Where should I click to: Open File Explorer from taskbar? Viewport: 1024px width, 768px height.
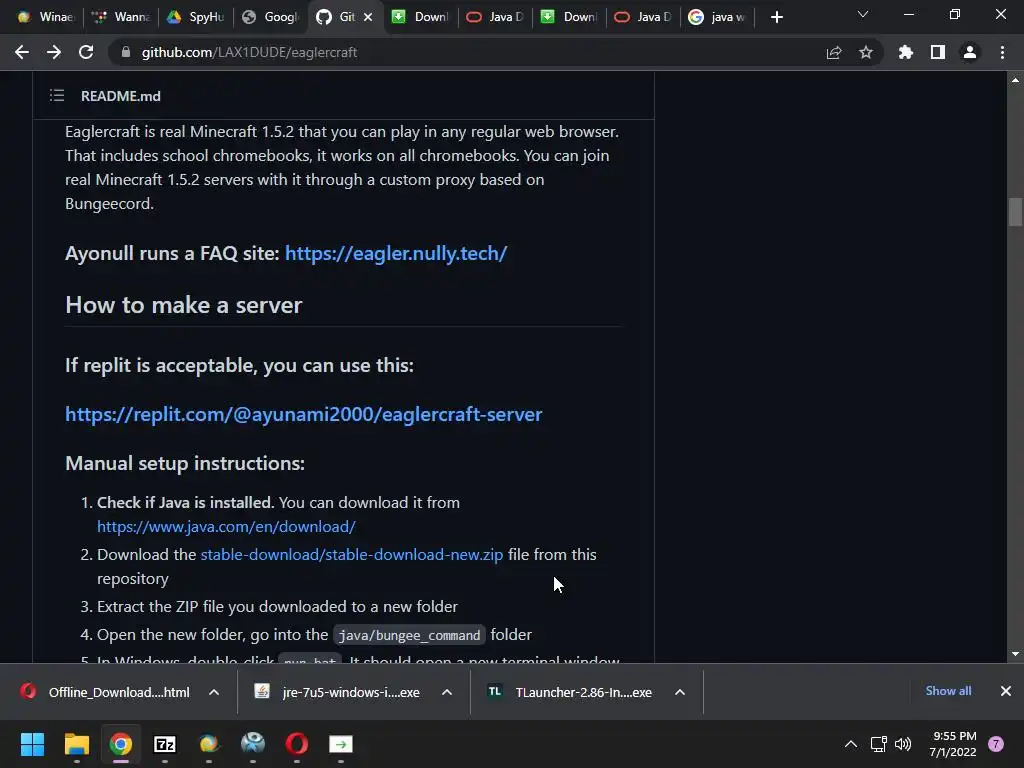coord(76,744)
